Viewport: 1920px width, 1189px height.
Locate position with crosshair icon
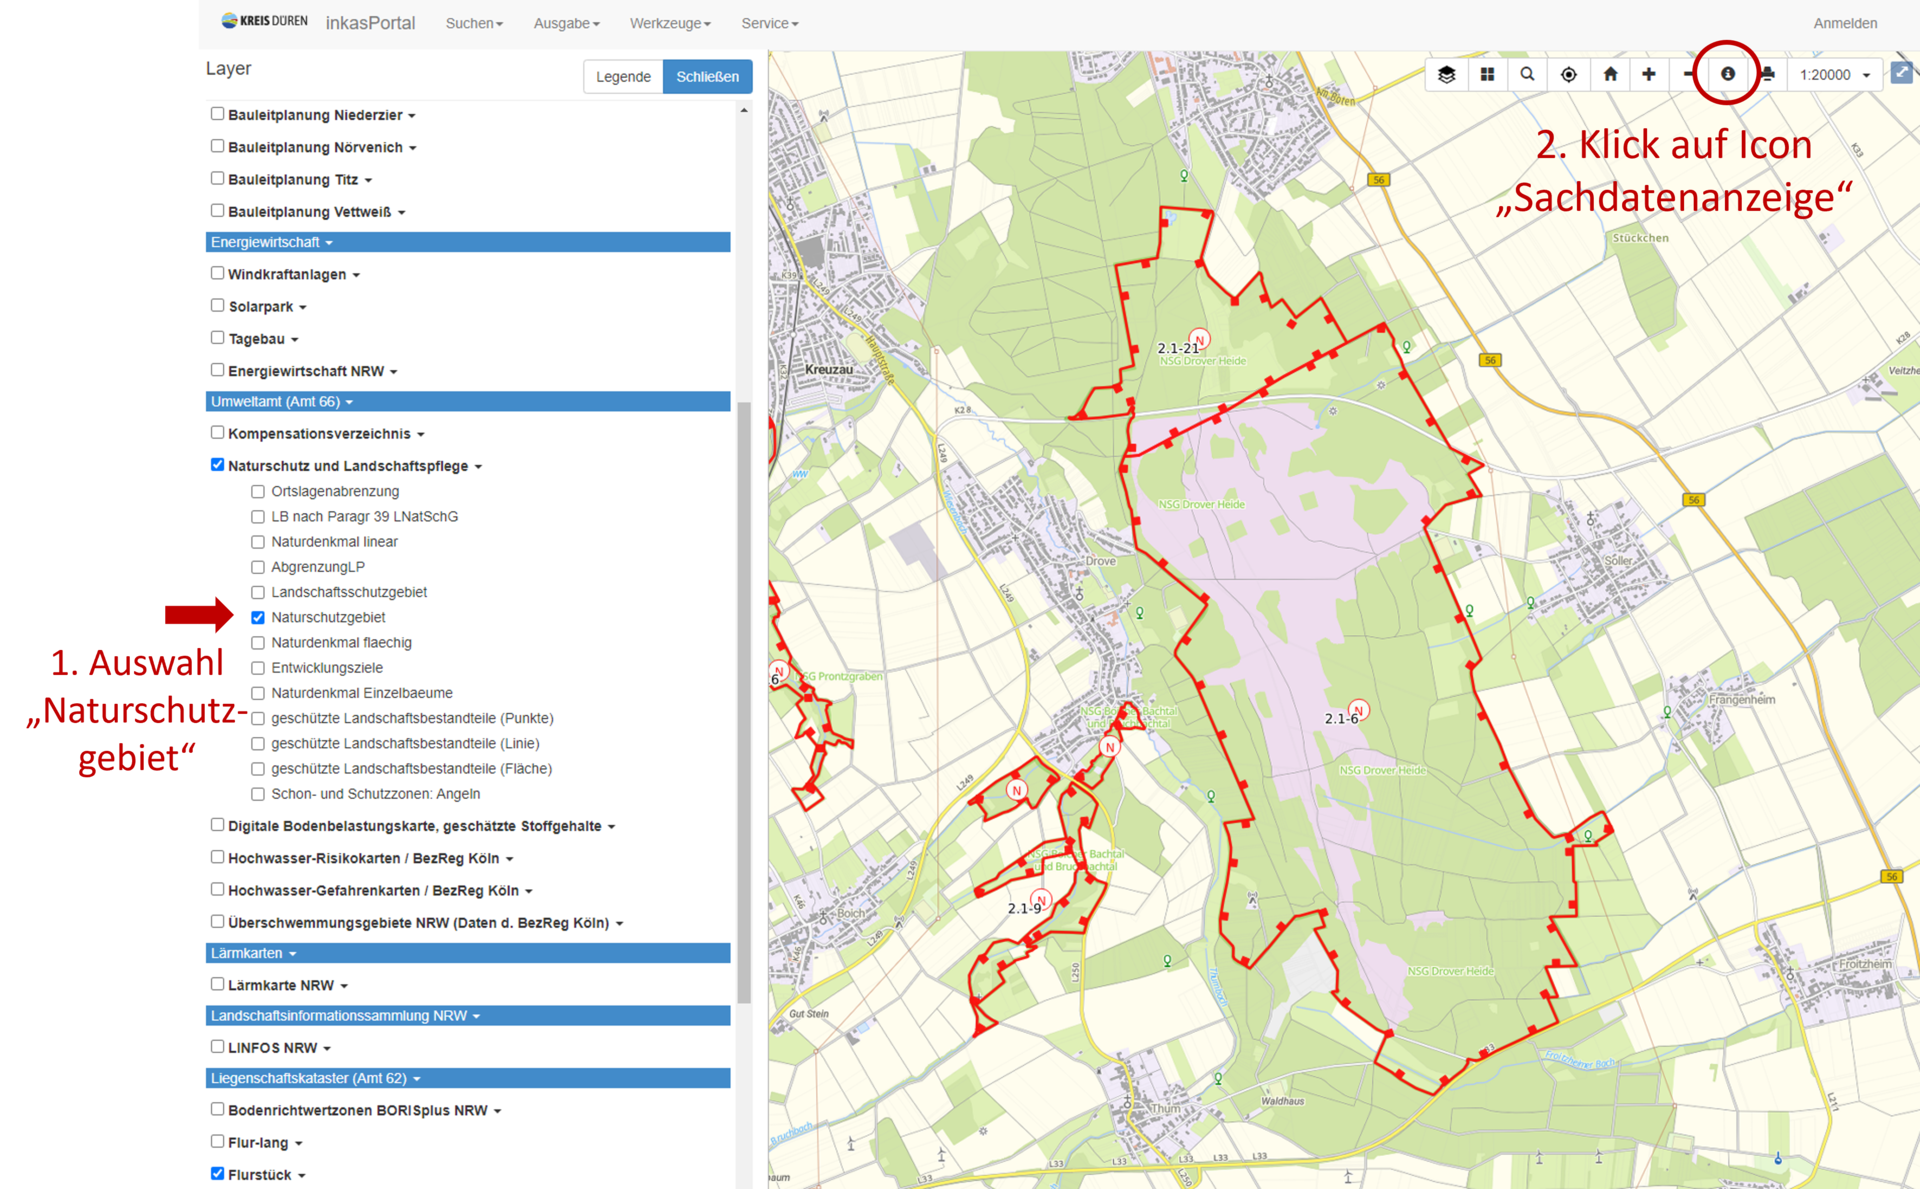[1568, 74]
